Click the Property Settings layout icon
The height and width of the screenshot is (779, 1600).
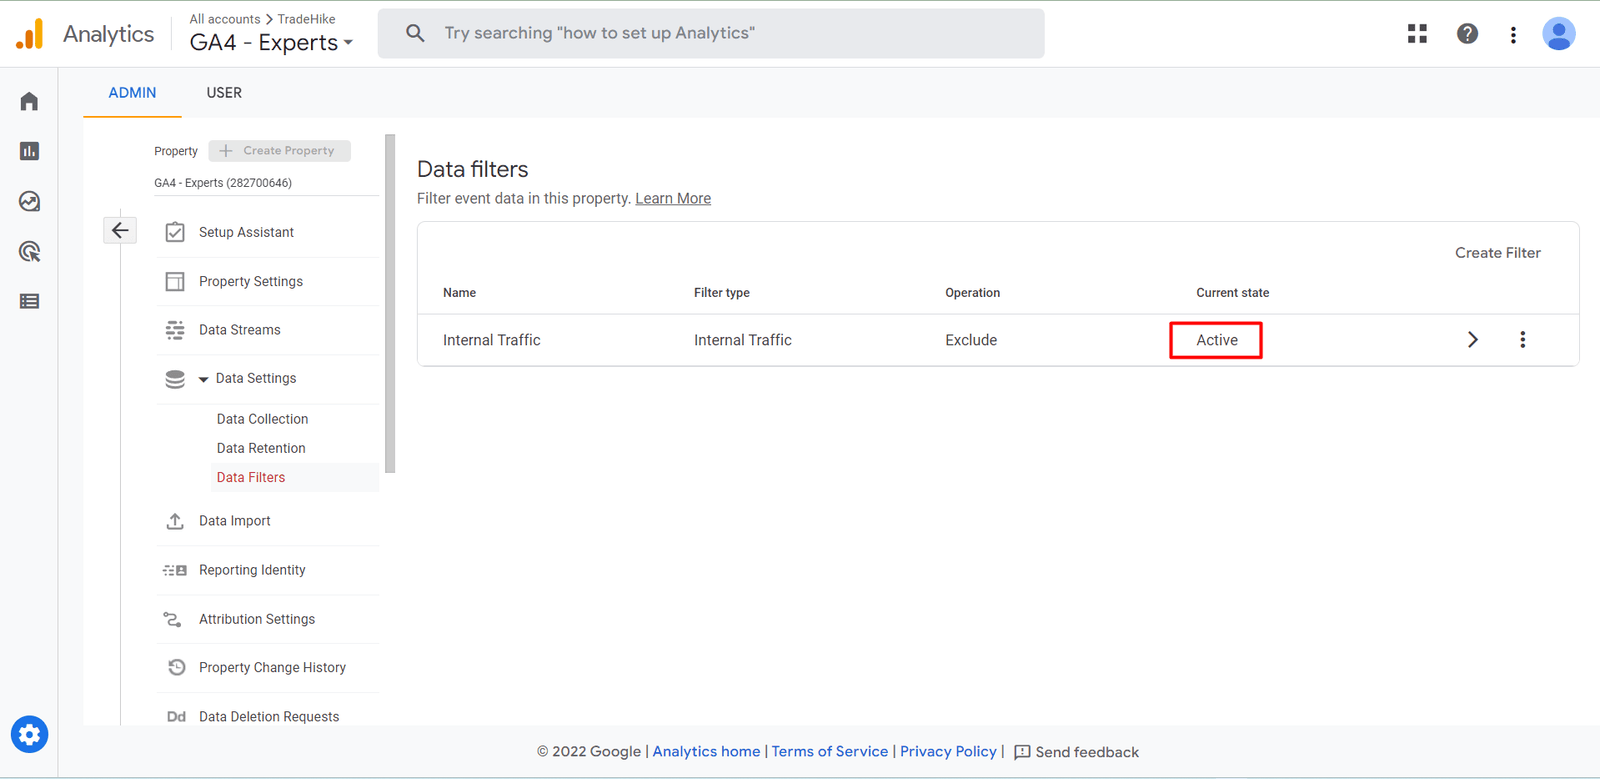[175, 281]
